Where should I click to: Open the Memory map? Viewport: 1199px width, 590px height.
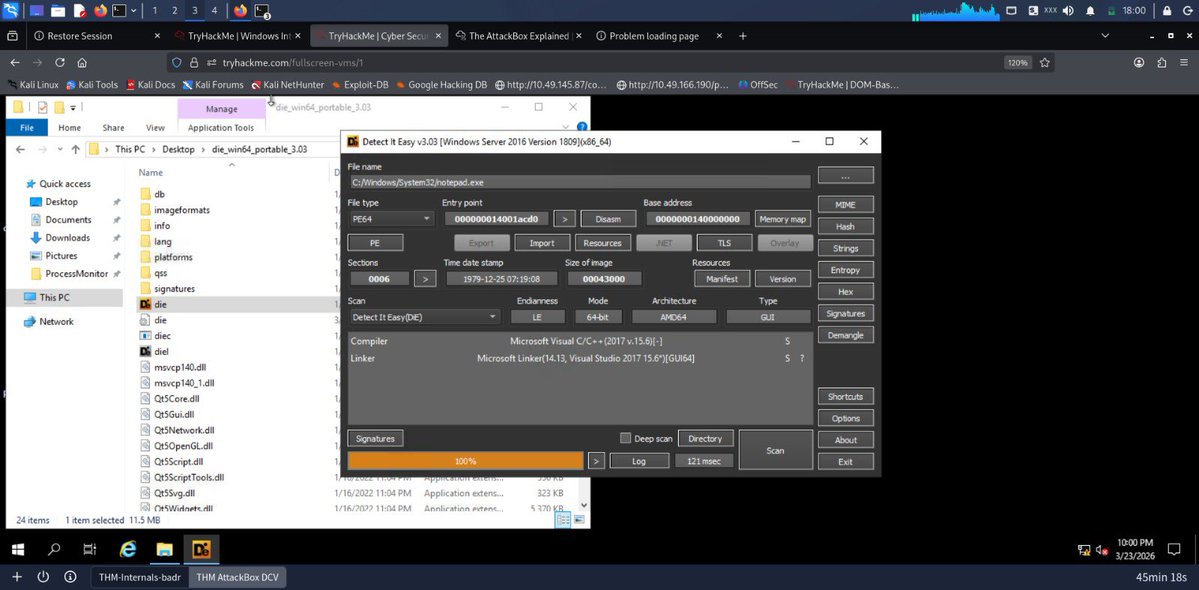pos(782,219)
